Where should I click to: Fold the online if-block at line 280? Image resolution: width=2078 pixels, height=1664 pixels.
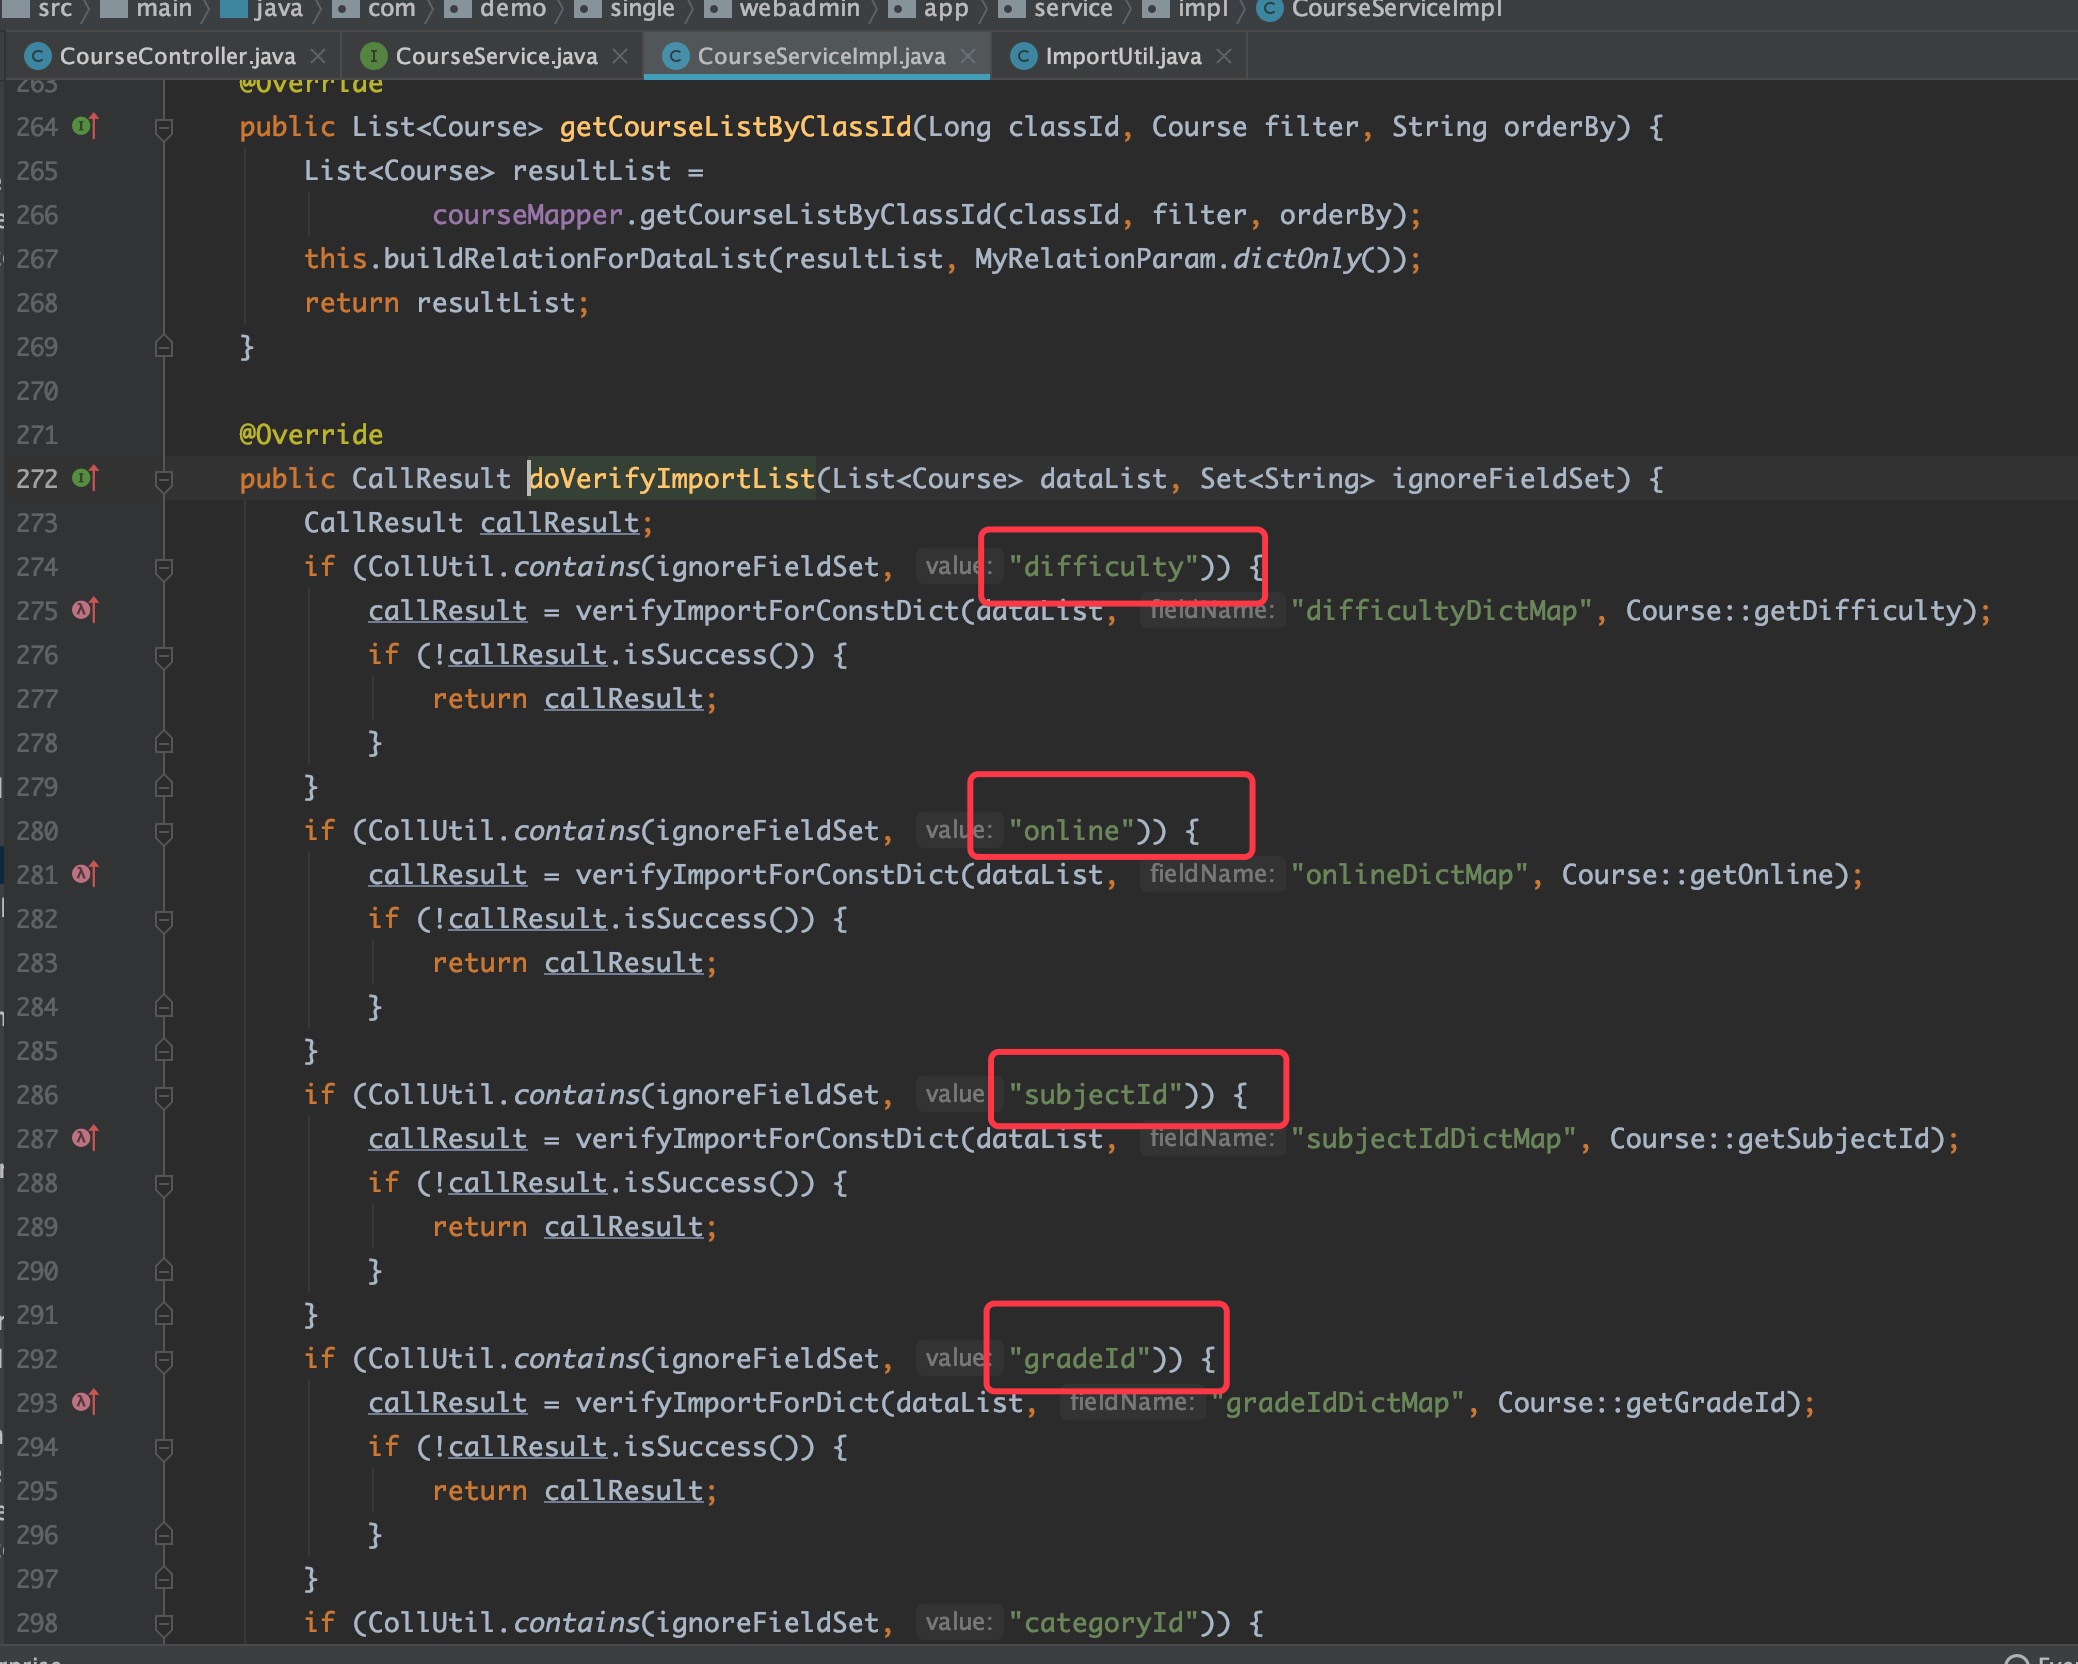point(164,832)
